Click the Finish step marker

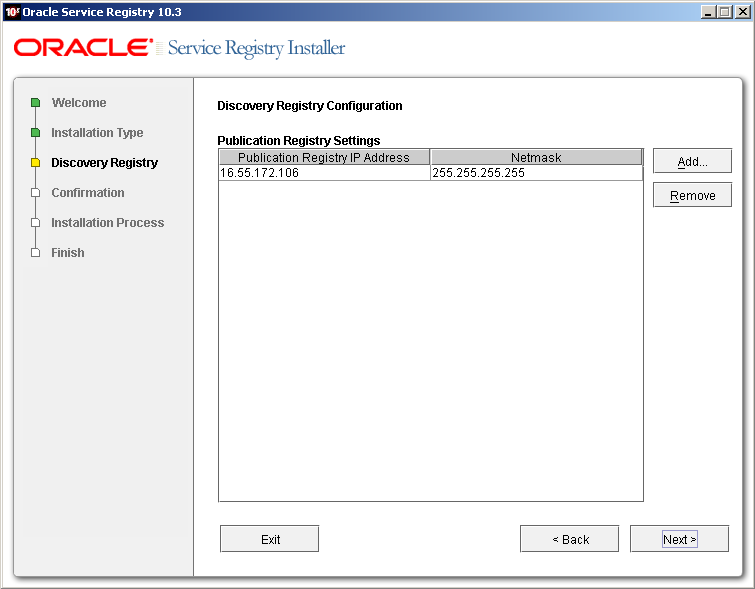coord(35,253)
